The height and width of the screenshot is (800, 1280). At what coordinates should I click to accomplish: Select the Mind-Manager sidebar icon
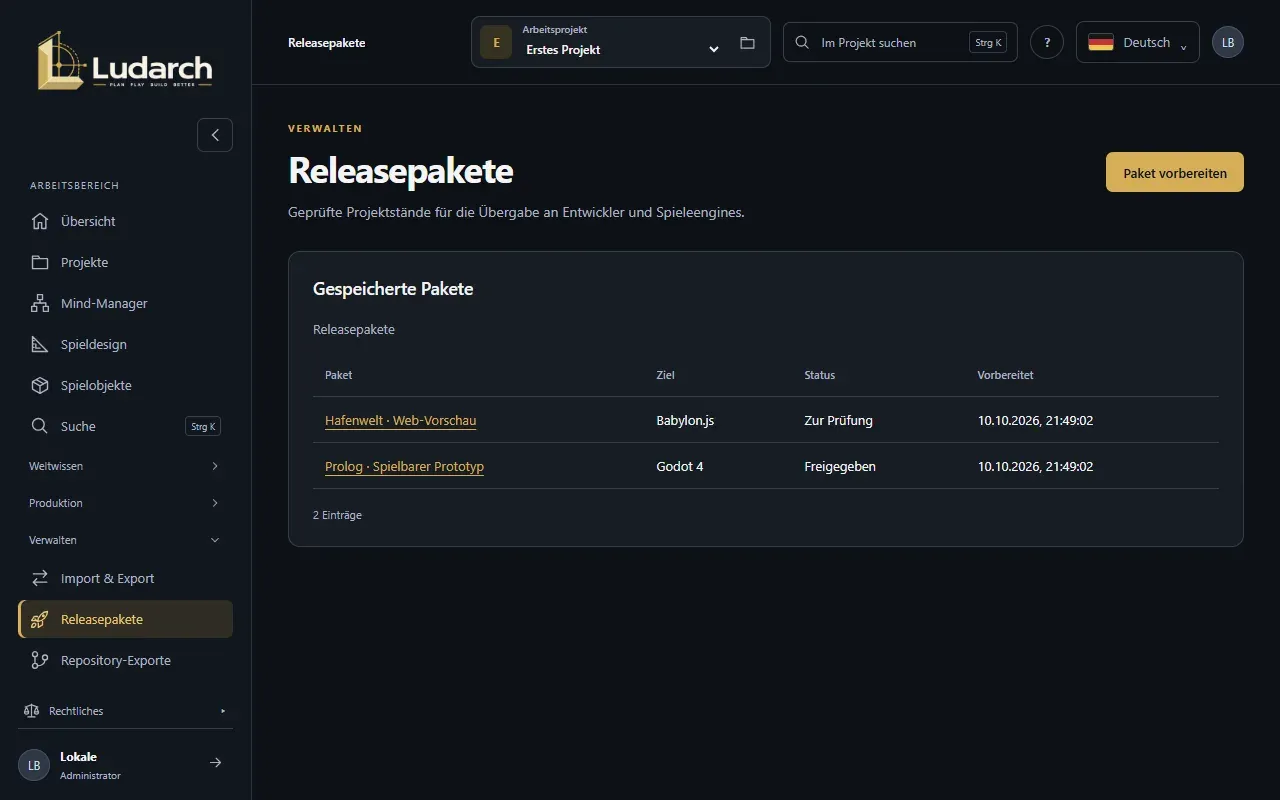(x=40, y=303)
